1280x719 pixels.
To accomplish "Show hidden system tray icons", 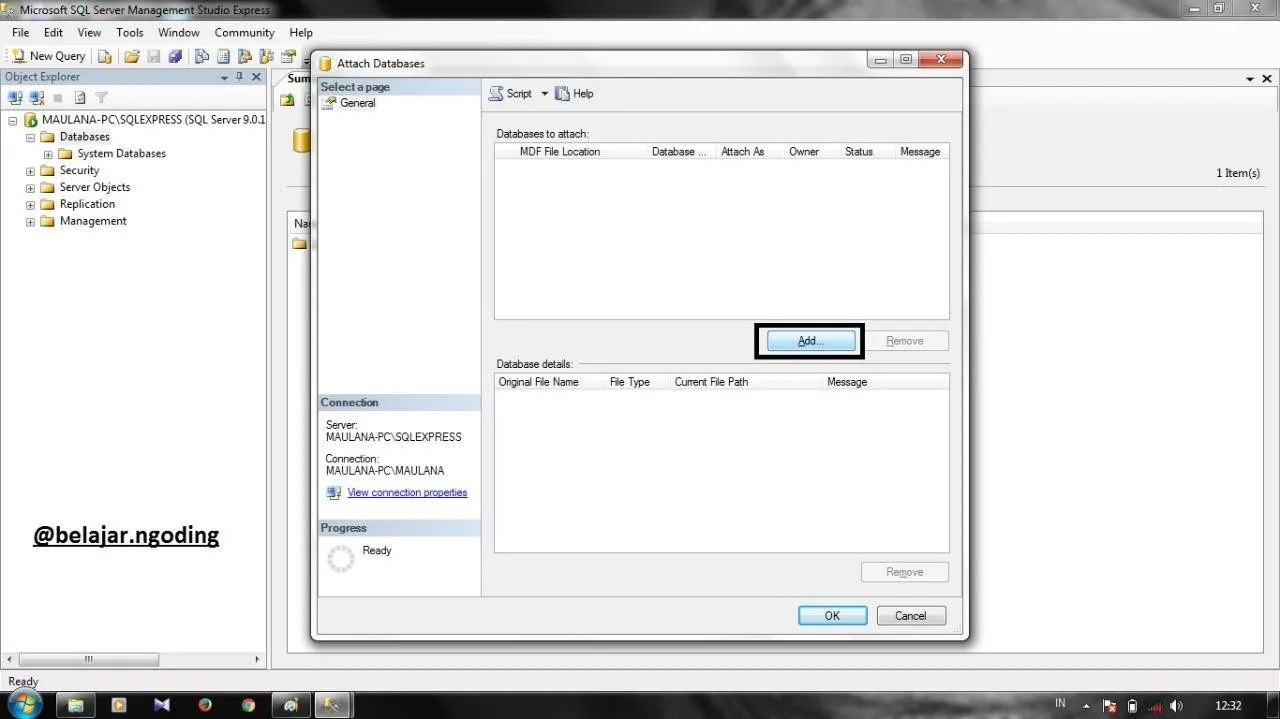I will tap(1086, 706).
